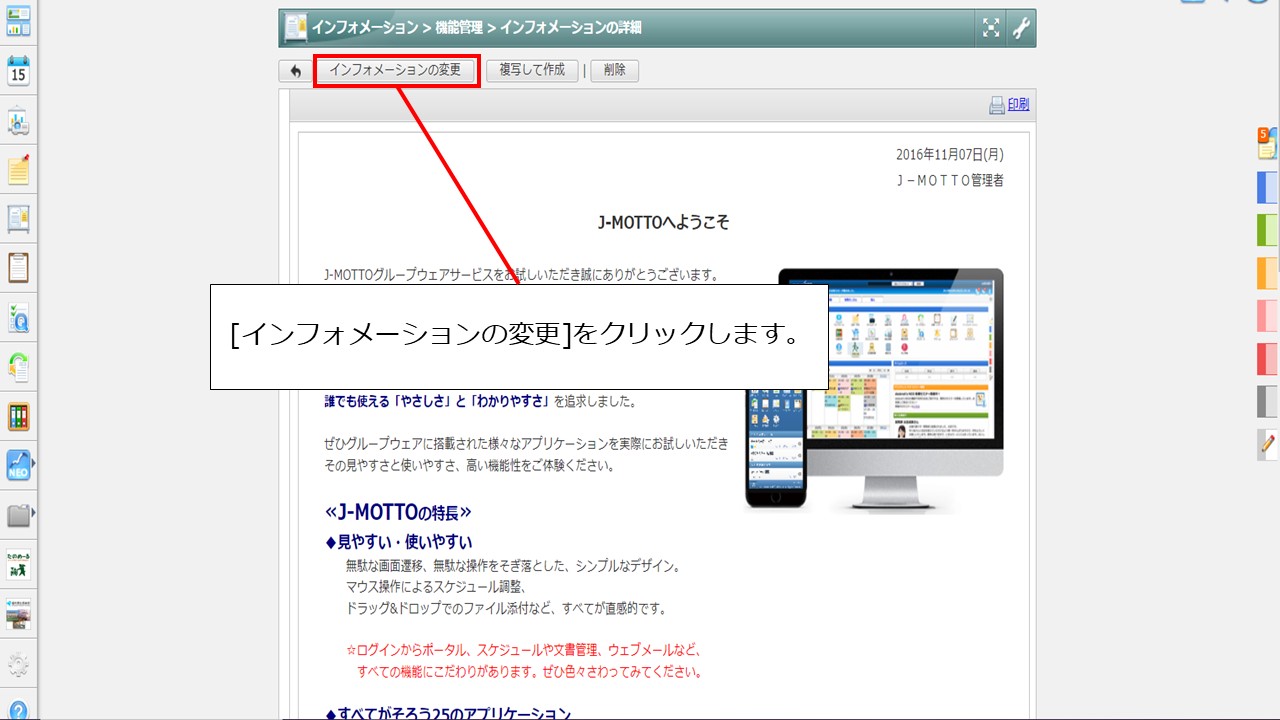Open the たのめーる sidebar icon

coord(18,565)
